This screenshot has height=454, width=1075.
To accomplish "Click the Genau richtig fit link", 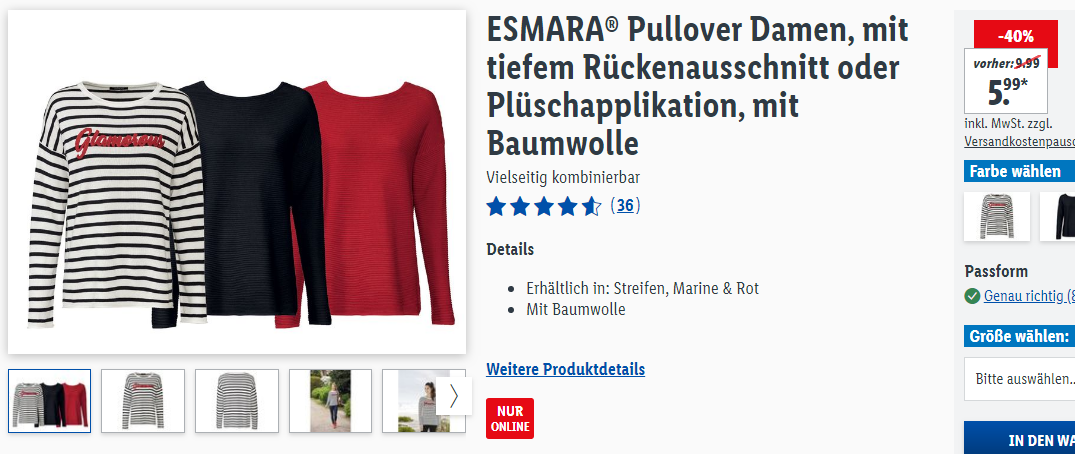I will 1029,296.
